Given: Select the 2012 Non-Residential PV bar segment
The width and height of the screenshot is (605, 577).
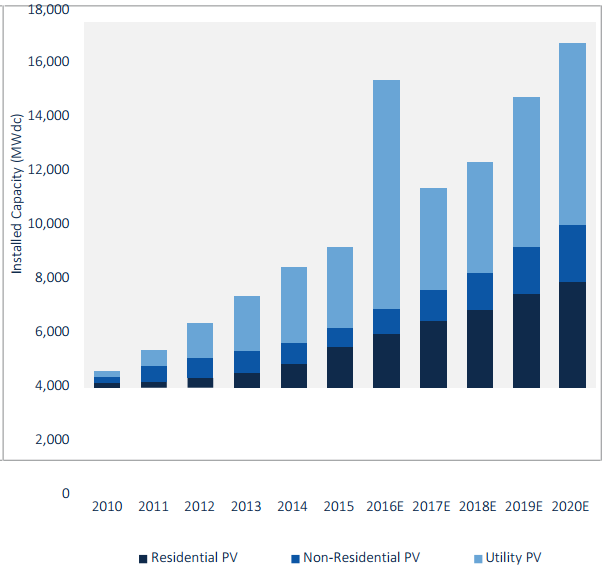Looking at the screenshot, I should [200, 368].
